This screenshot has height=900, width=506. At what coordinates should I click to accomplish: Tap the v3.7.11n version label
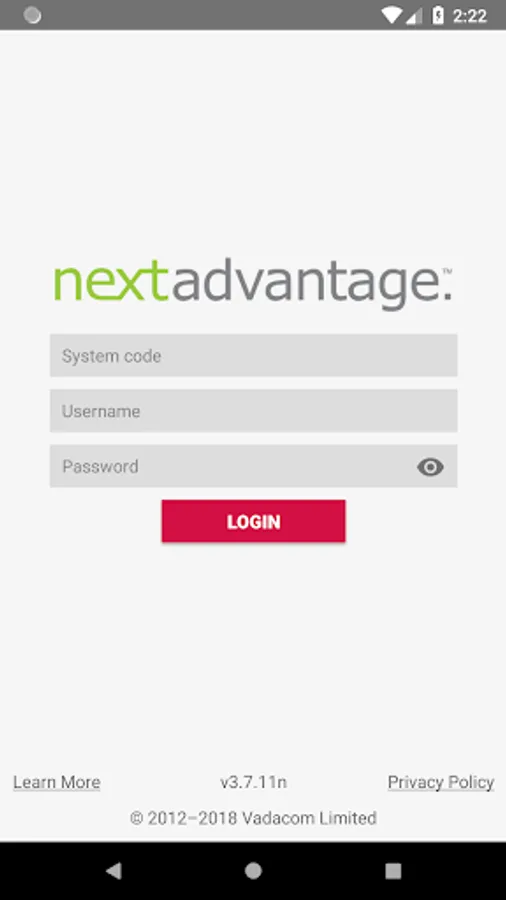253,782
